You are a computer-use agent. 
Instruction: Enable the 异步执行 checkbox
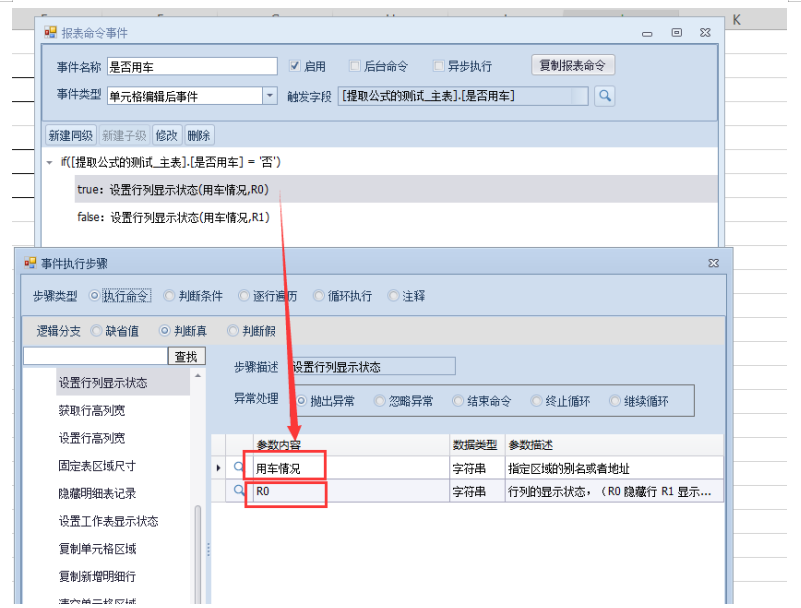(439, 66)
